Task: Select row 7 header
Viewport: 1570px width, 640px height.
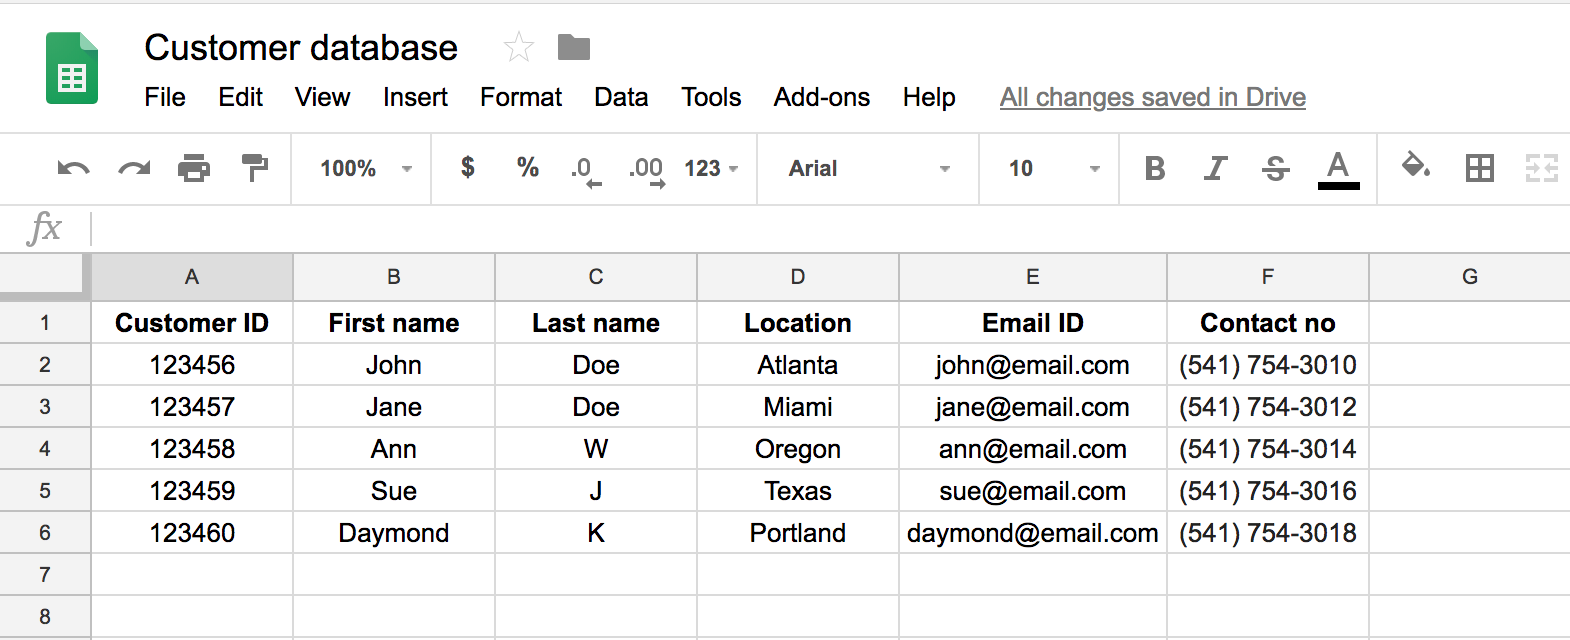Action: click(45, 575)
